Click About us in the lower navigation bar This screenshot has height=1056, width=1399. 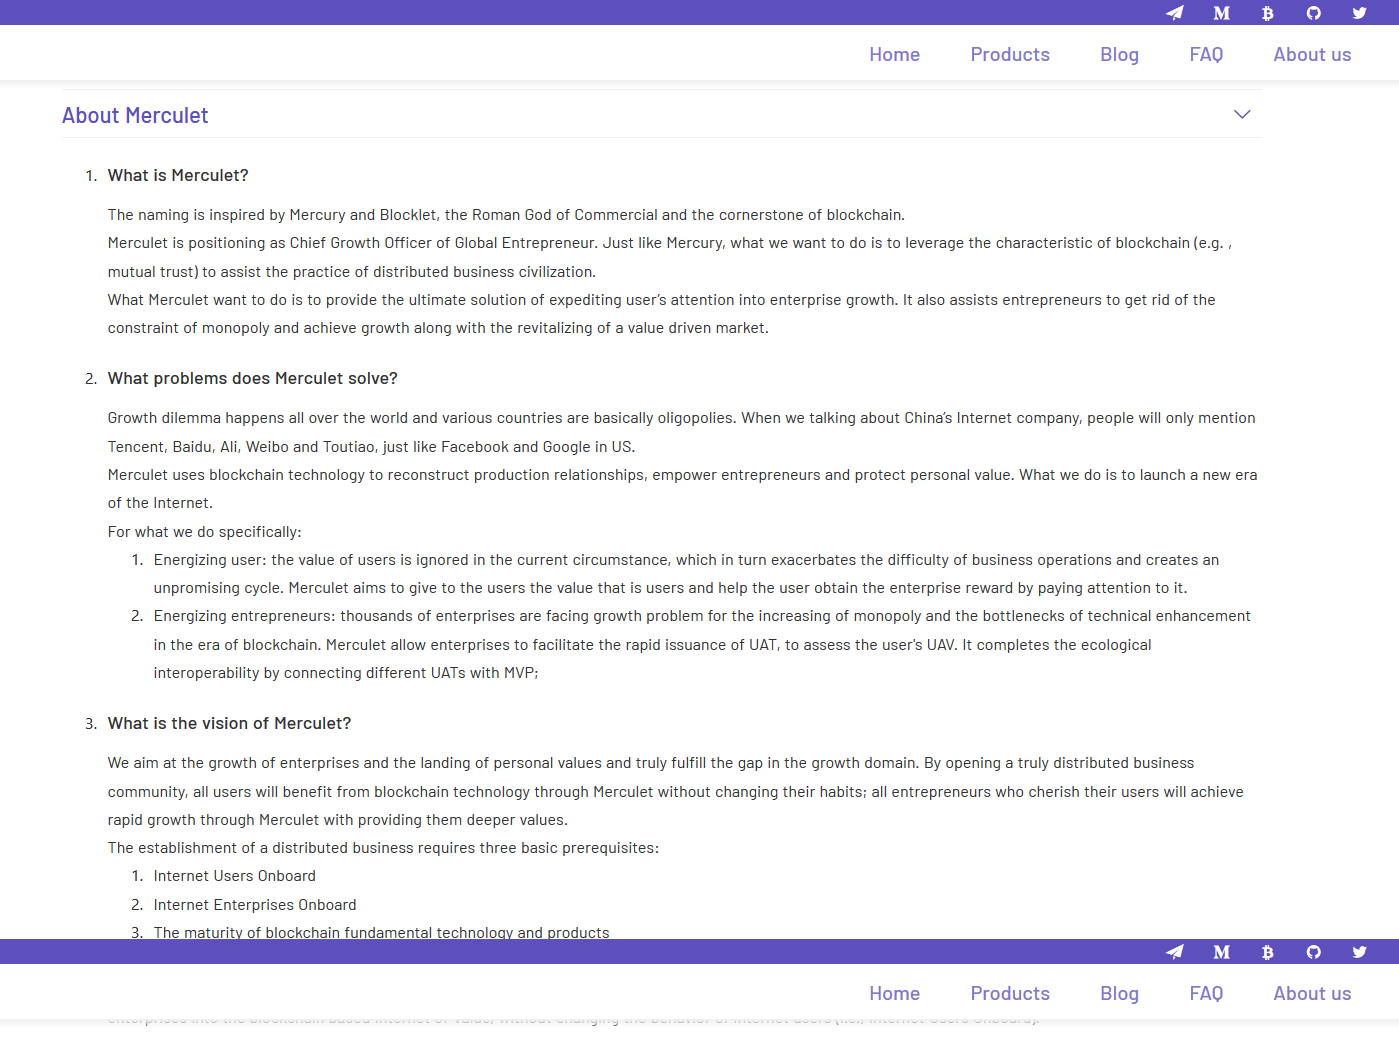(x=1312, y=994)
